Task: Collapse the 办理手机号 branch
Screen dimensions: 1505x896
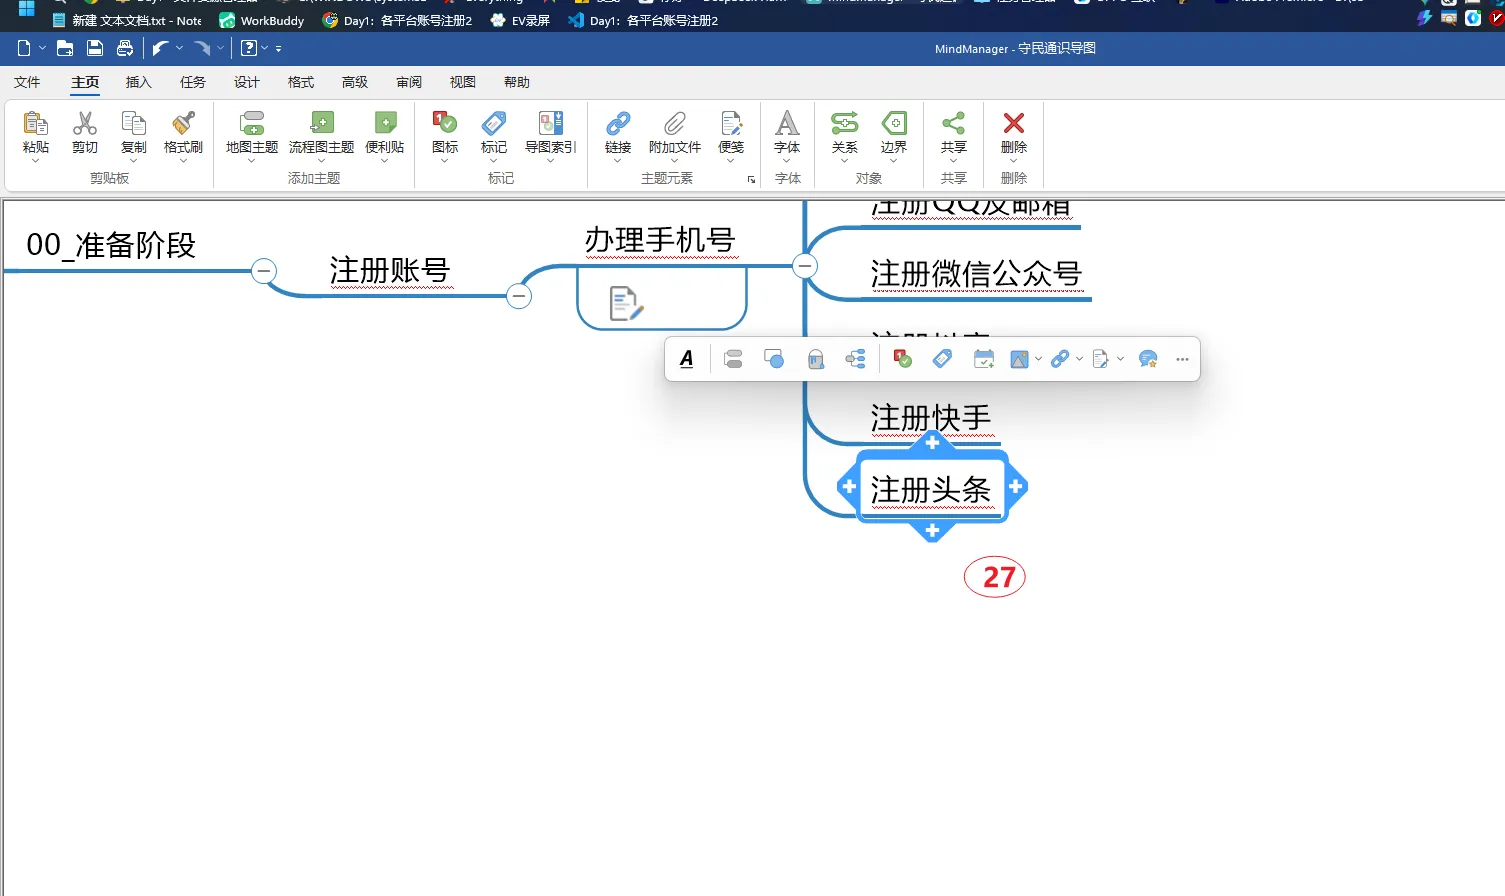Action: click(805, 266)
